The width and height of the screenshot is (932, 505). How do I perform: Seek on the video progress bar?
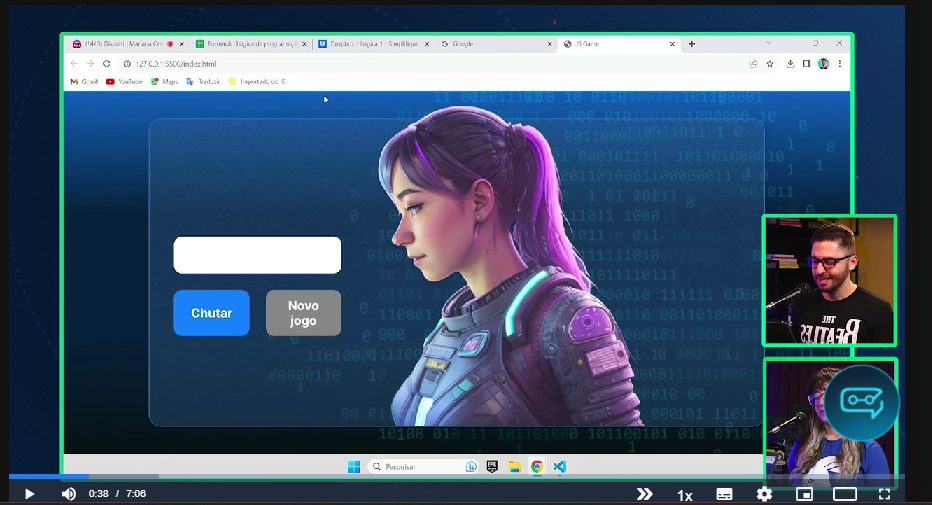[x=456, y=476]
